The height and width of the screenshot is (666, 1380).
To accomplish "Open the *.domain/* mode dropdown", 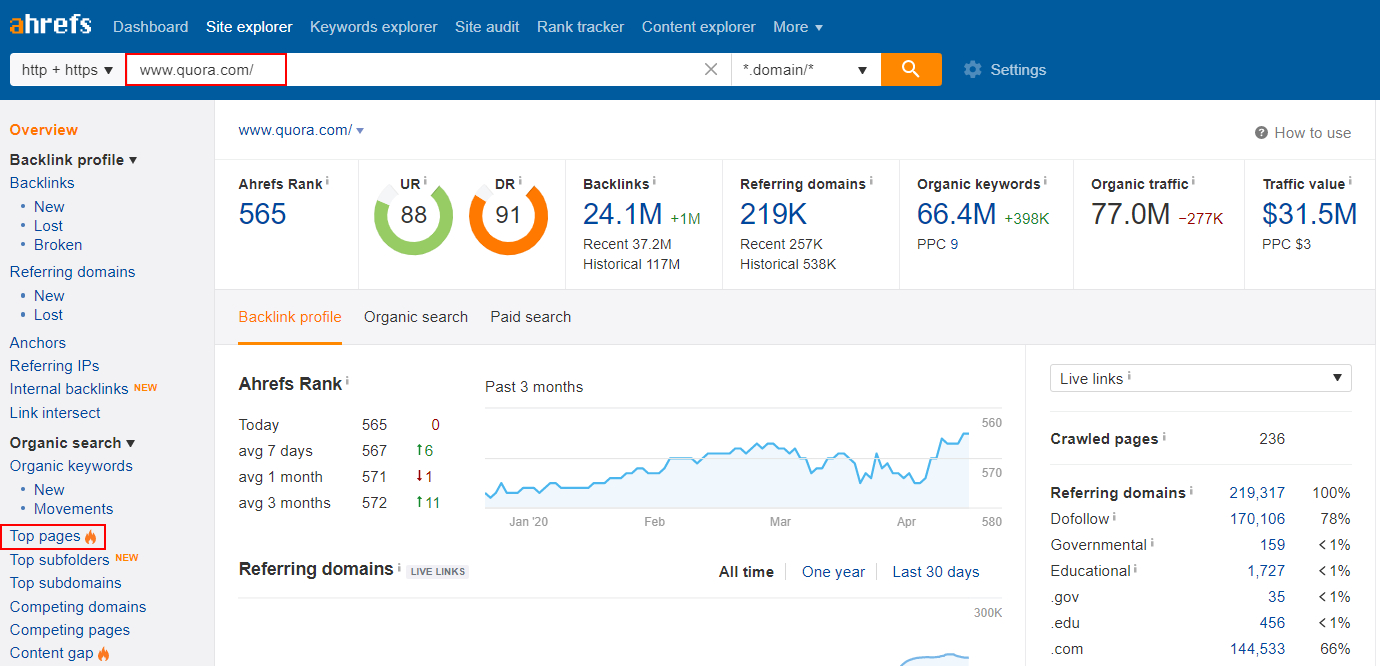I will coord(805,70).
